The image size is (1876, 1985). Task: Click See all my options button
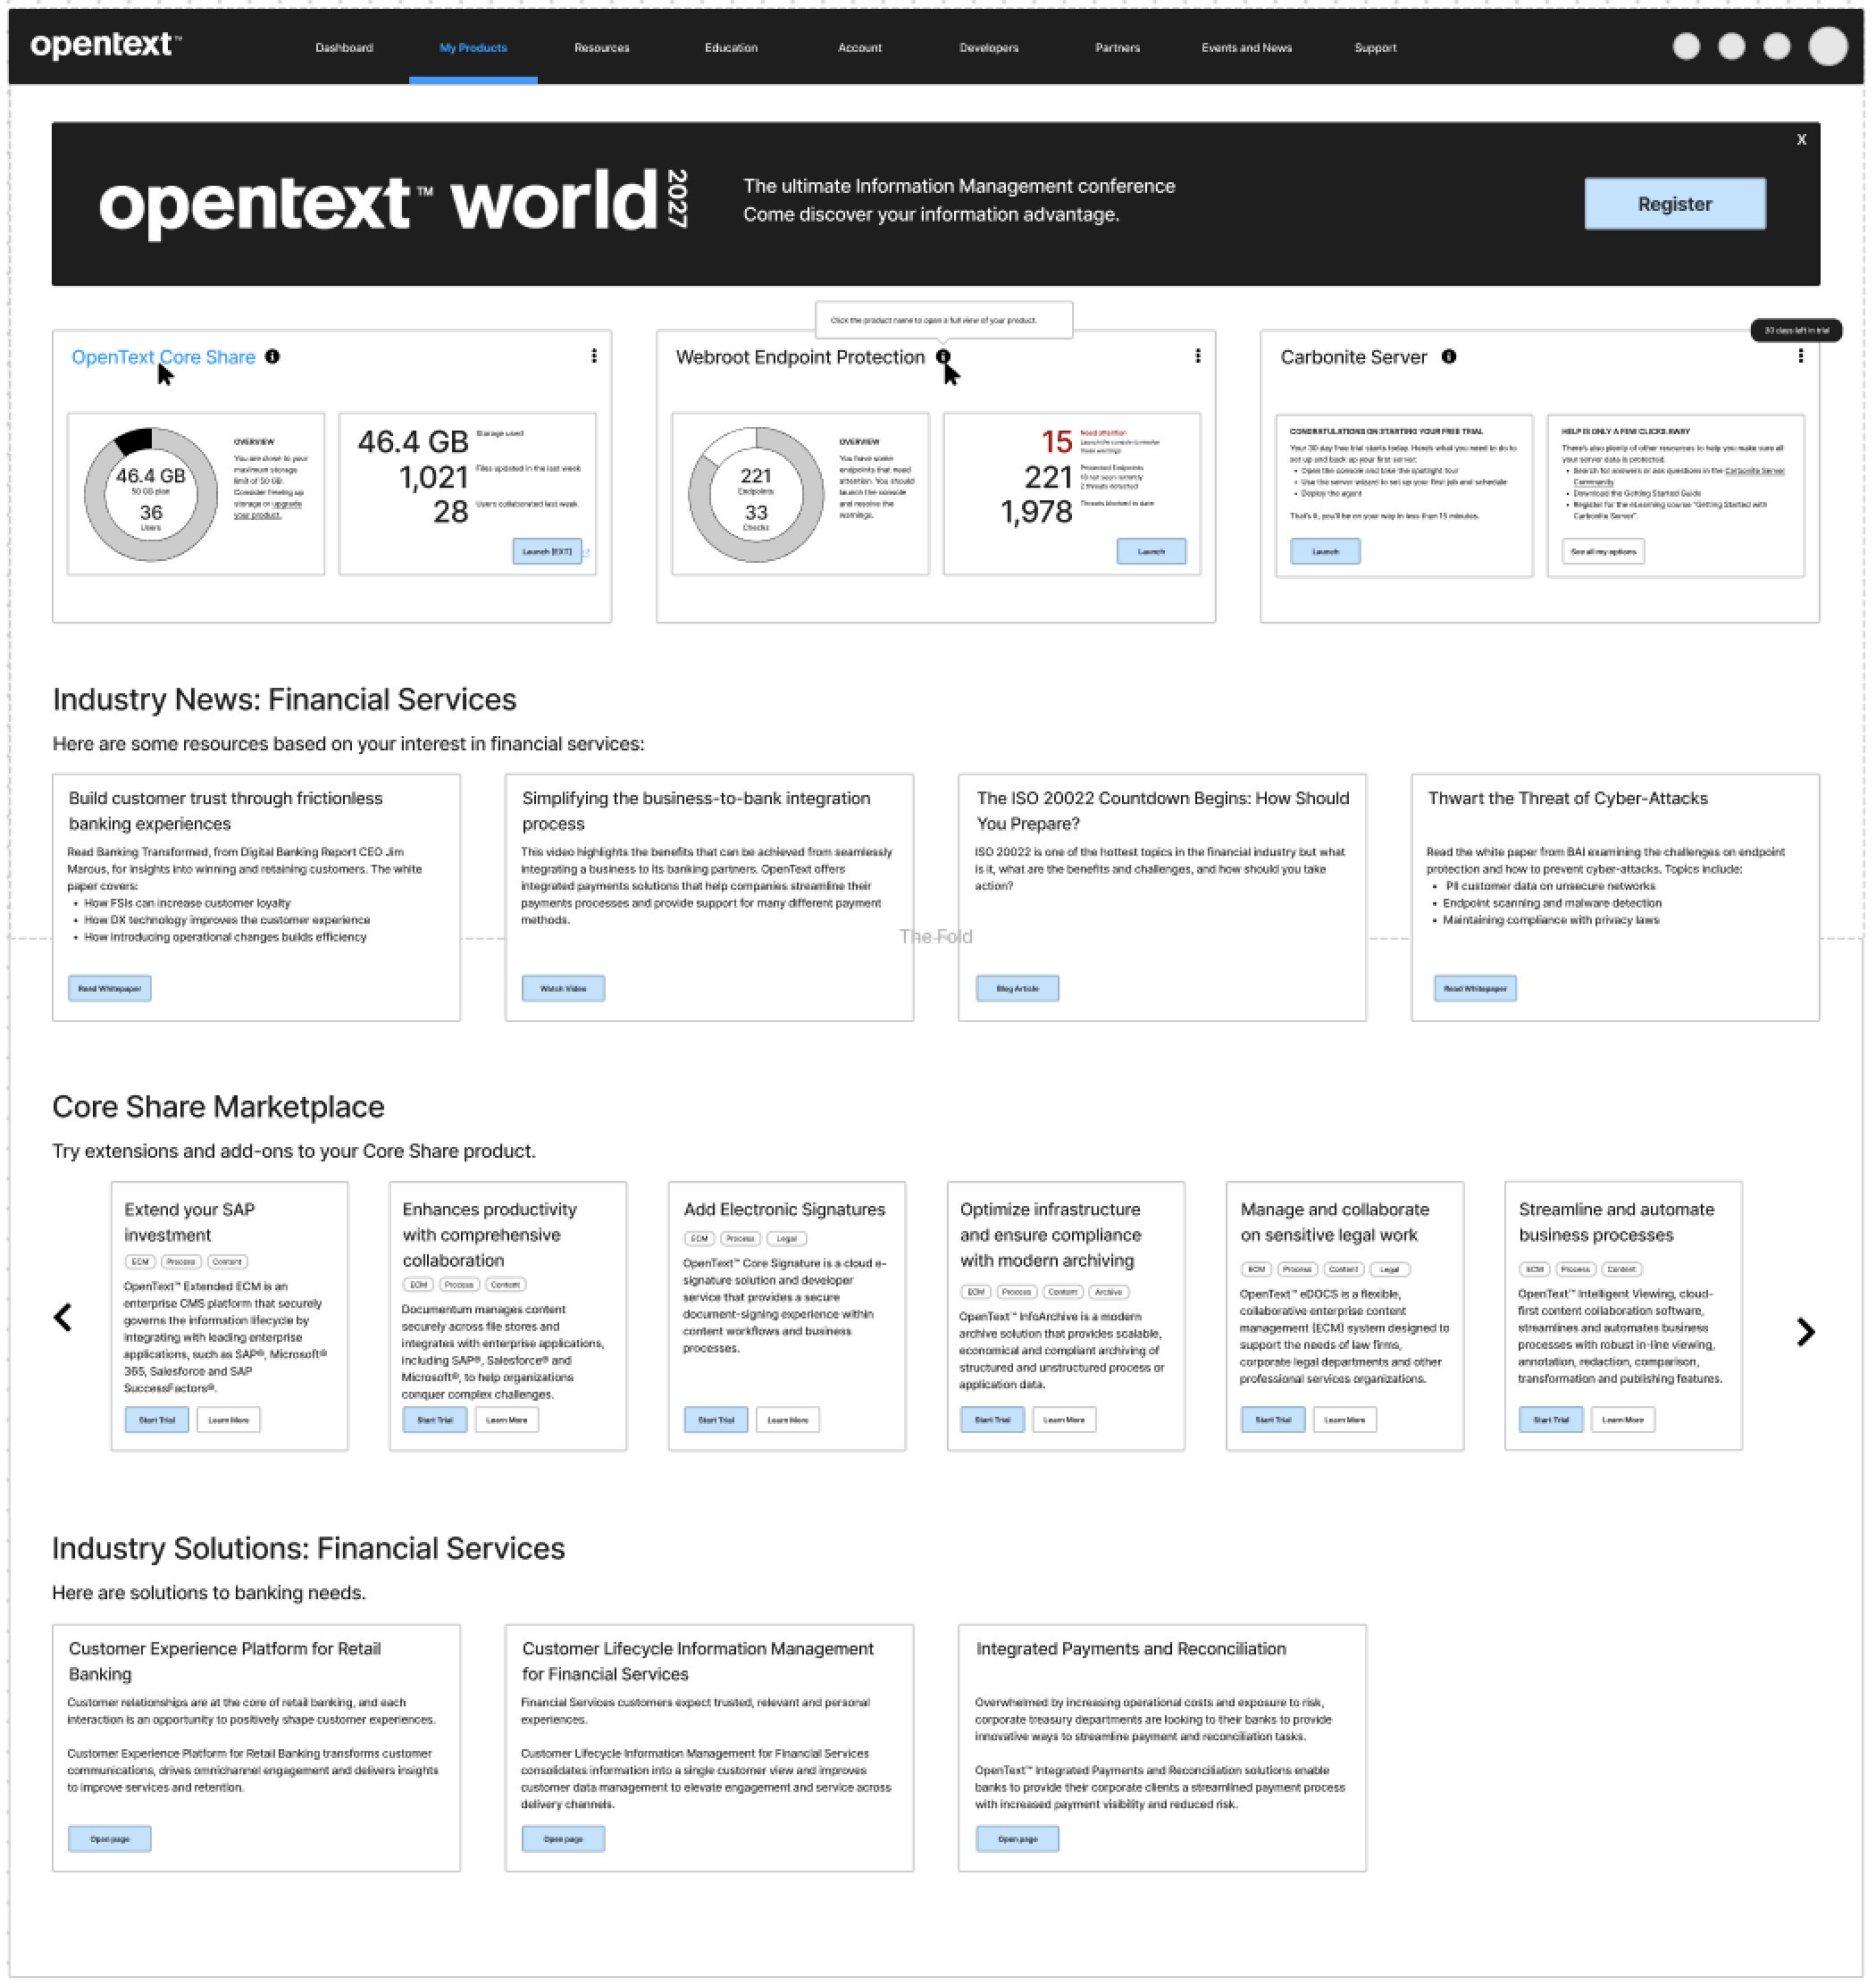tap(1603, 551)
